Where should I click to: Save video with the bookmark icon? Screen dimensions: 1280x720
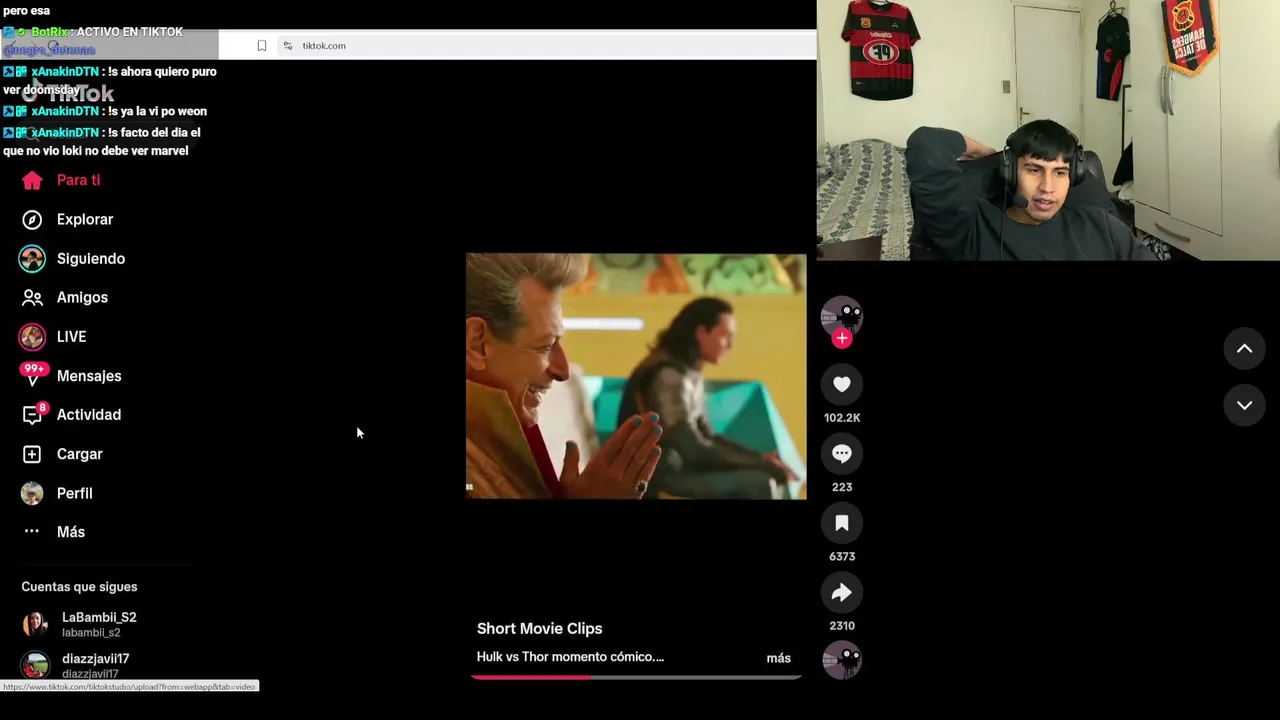click(x=842, y=523)
